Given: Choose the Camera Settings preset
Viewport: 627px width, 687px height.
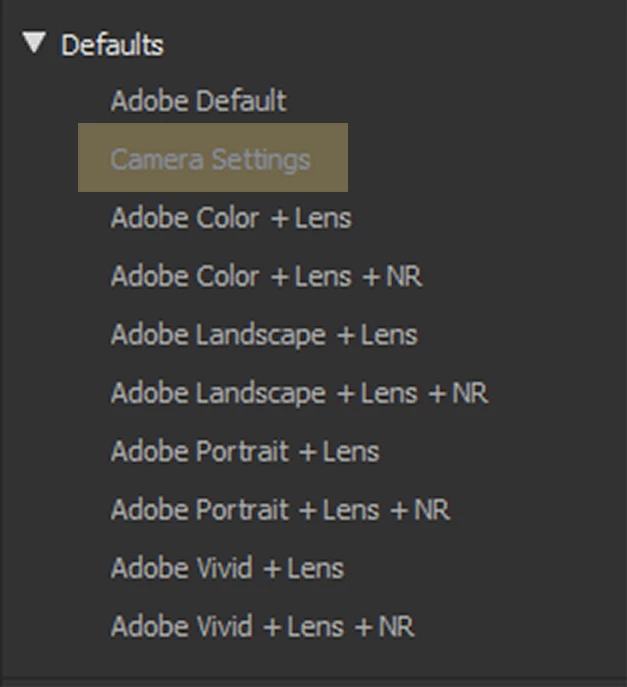Looking at the screenshot, I should (210, 159).
